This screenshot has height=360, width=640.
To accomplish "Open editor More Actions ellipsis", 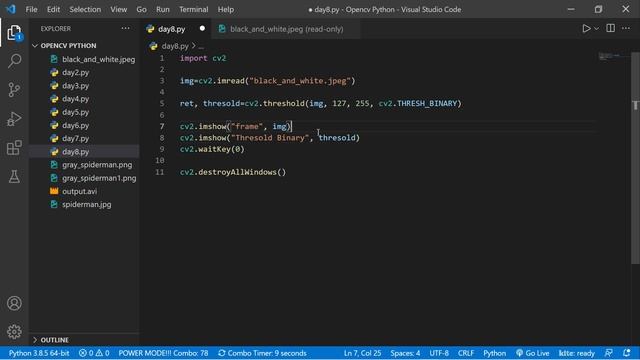I will pos(626,28).
